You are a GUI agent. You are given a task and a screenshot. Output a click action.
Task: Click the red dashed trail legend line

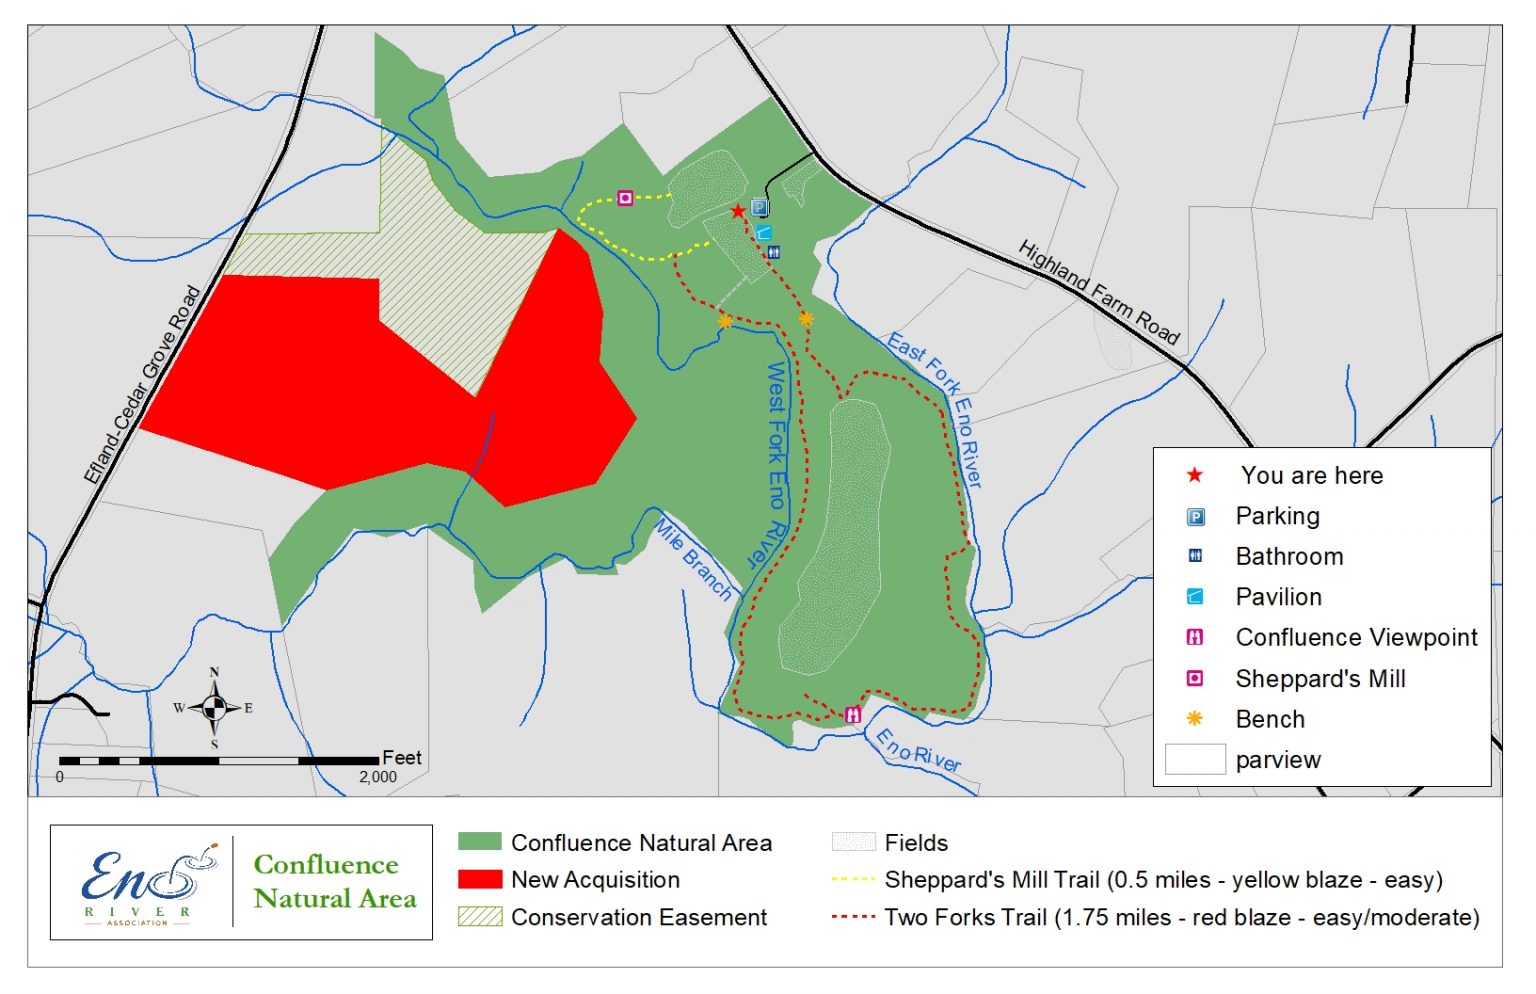[x=853, y=917]
